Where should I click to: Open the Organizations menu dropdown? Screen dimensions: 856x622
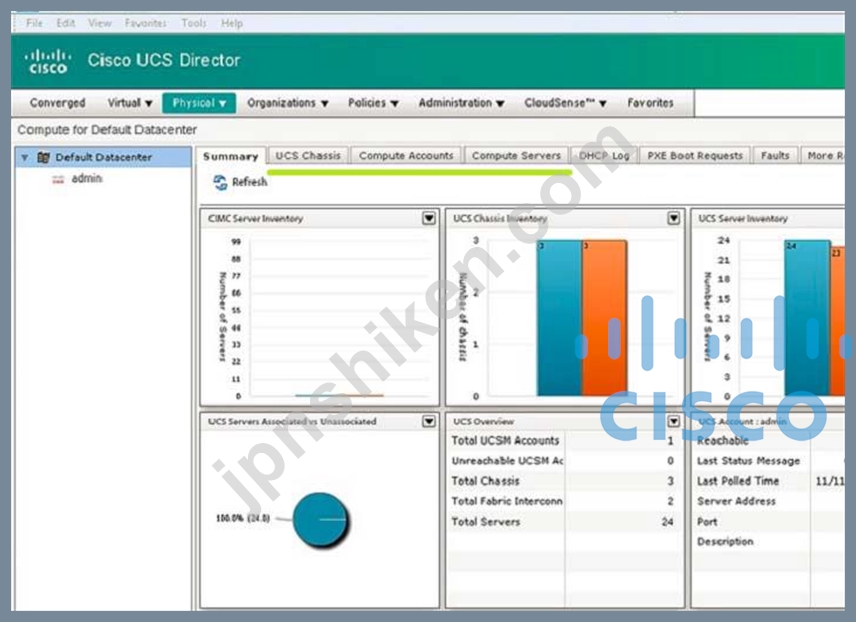288,103
